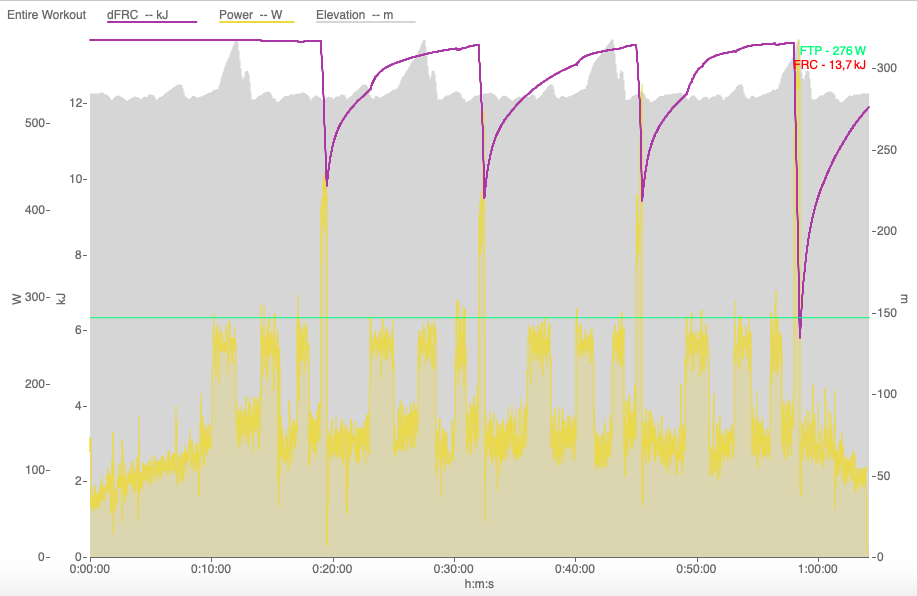Click the 0:40:00 time axis tick
The image size is (917, 596).
pyautogui.click(x=575, y=569)
